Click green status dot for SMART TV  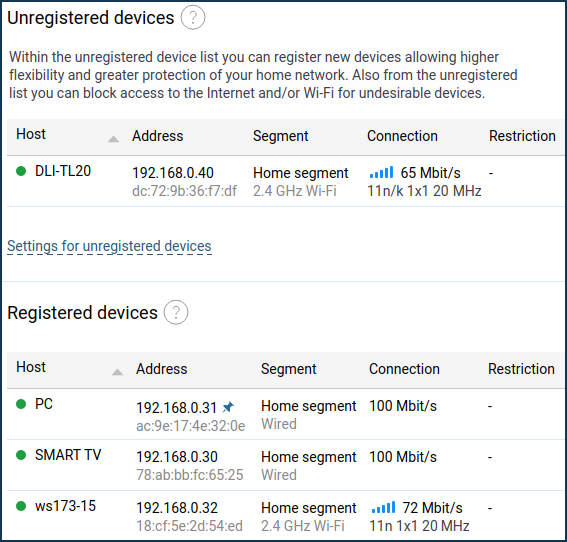tap(21, 455)
